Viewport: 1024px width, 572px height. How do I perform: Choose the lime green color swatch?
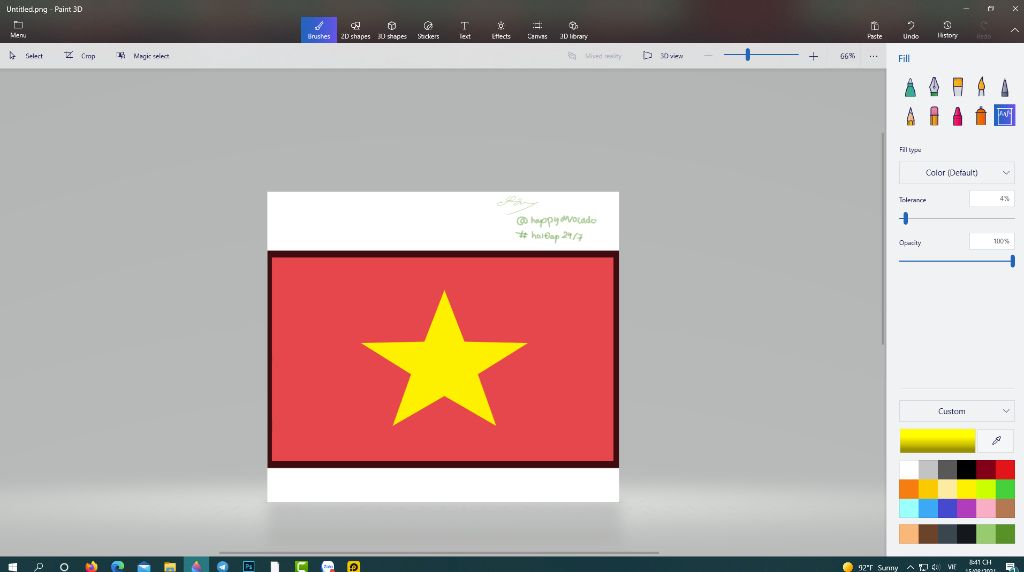(986, 488)
